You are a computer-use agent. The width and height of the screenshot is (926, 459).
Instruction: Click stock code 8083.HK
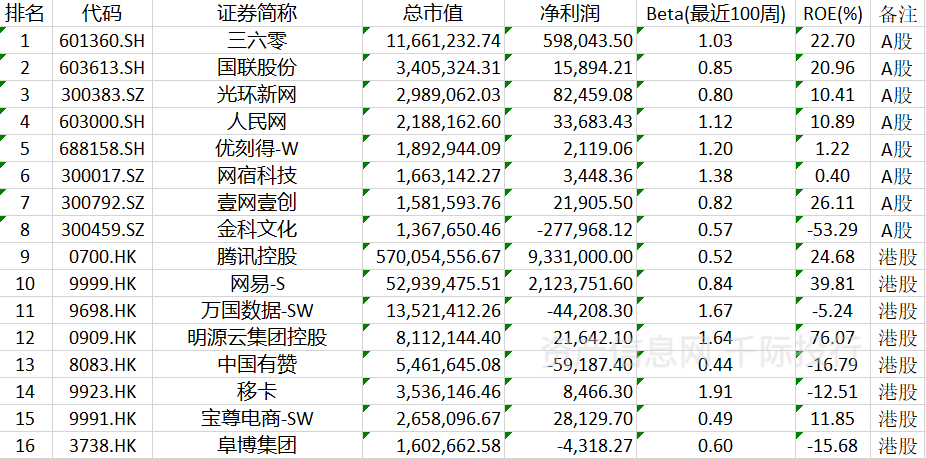(x=102, y=364)
